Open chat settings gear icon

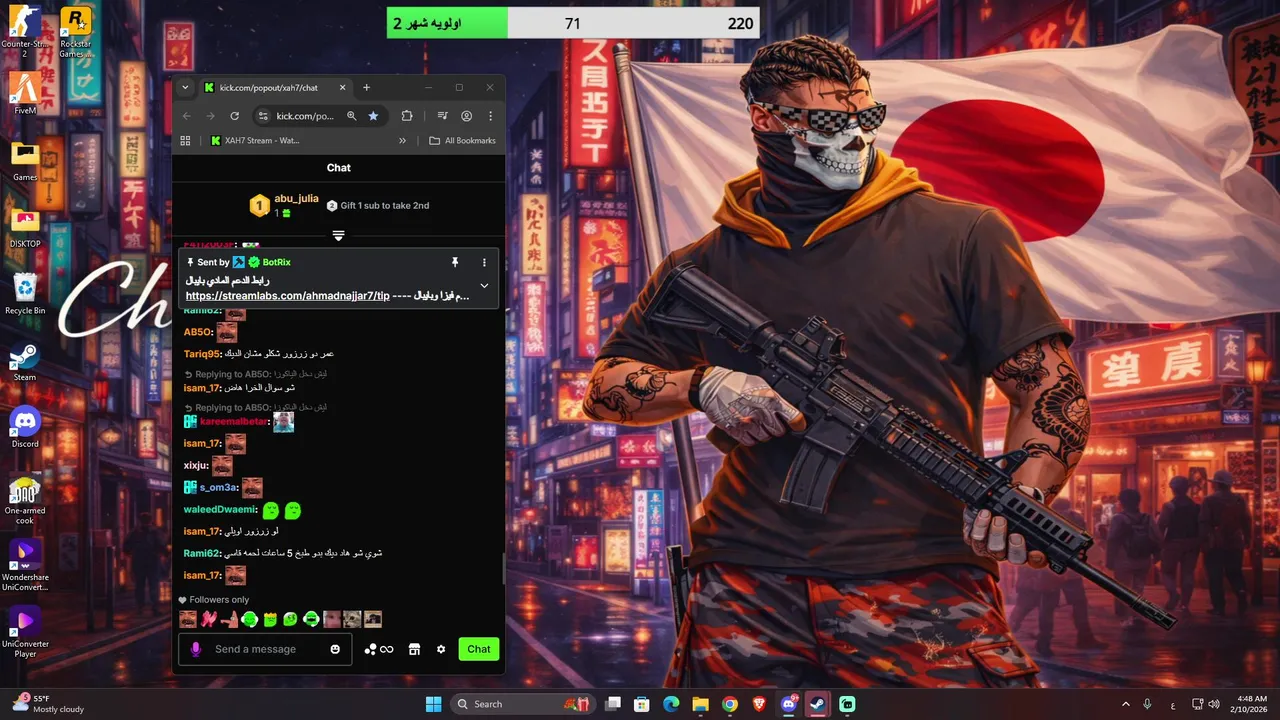441,649
